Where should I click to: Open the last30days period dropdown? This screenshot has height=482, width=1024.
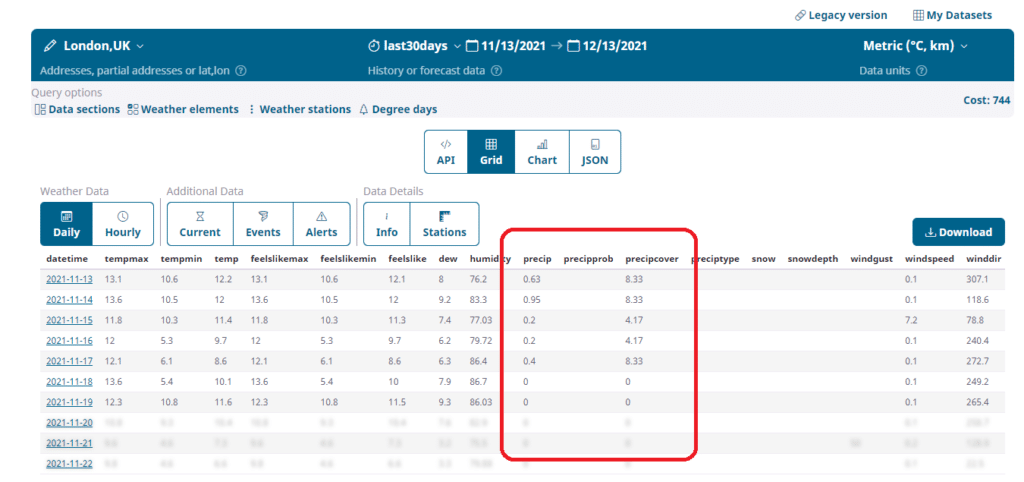pos(458,46)
